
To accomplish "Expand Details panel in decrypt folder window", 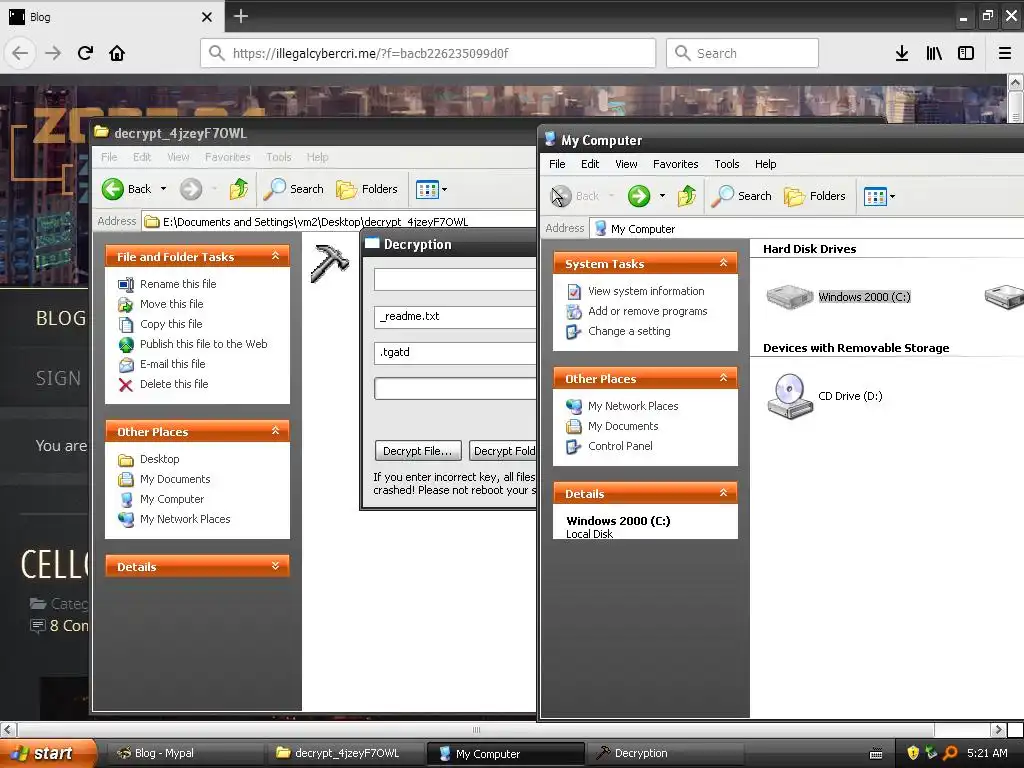I will (276, 566).
